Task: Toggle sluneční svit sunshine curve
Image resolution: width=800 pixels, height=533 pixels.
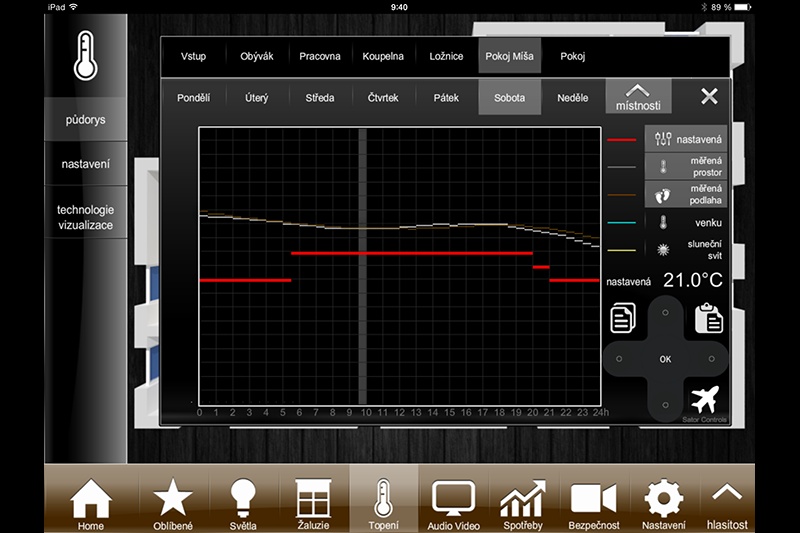Action: 686,250
